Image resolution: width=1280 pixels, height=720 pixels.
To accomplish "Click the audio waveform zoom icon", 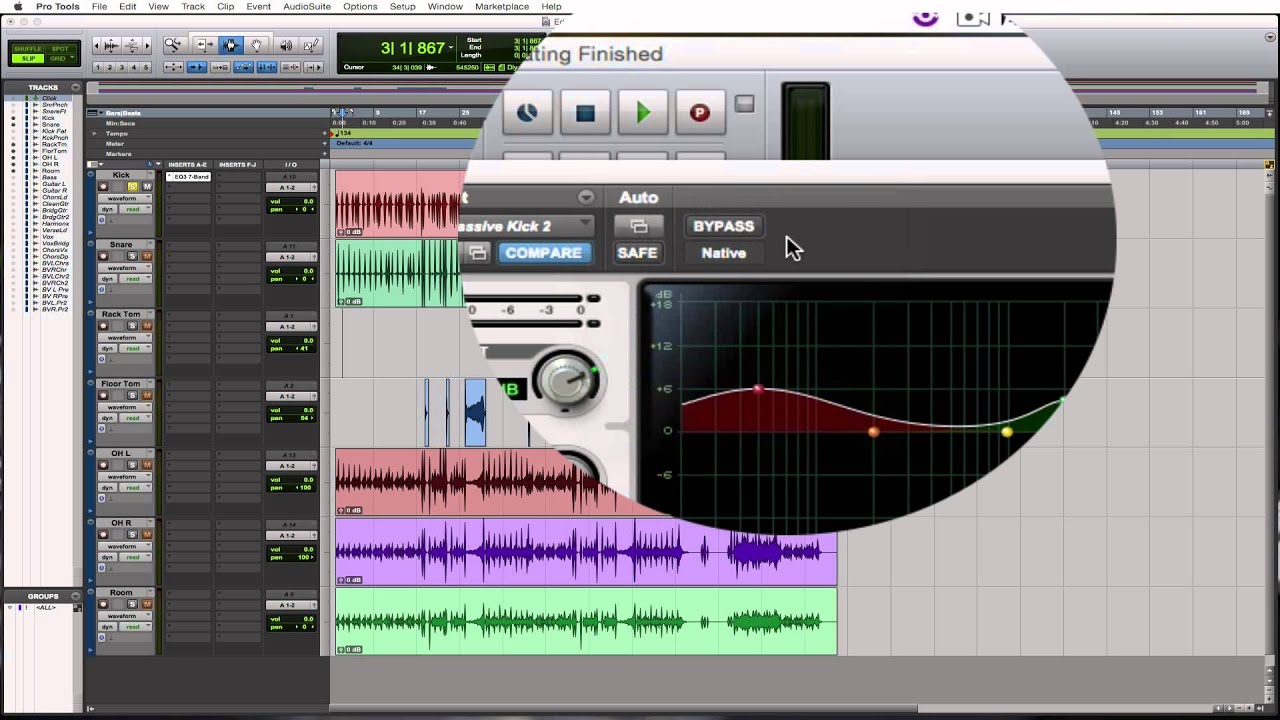I will (x=111, y=45).
